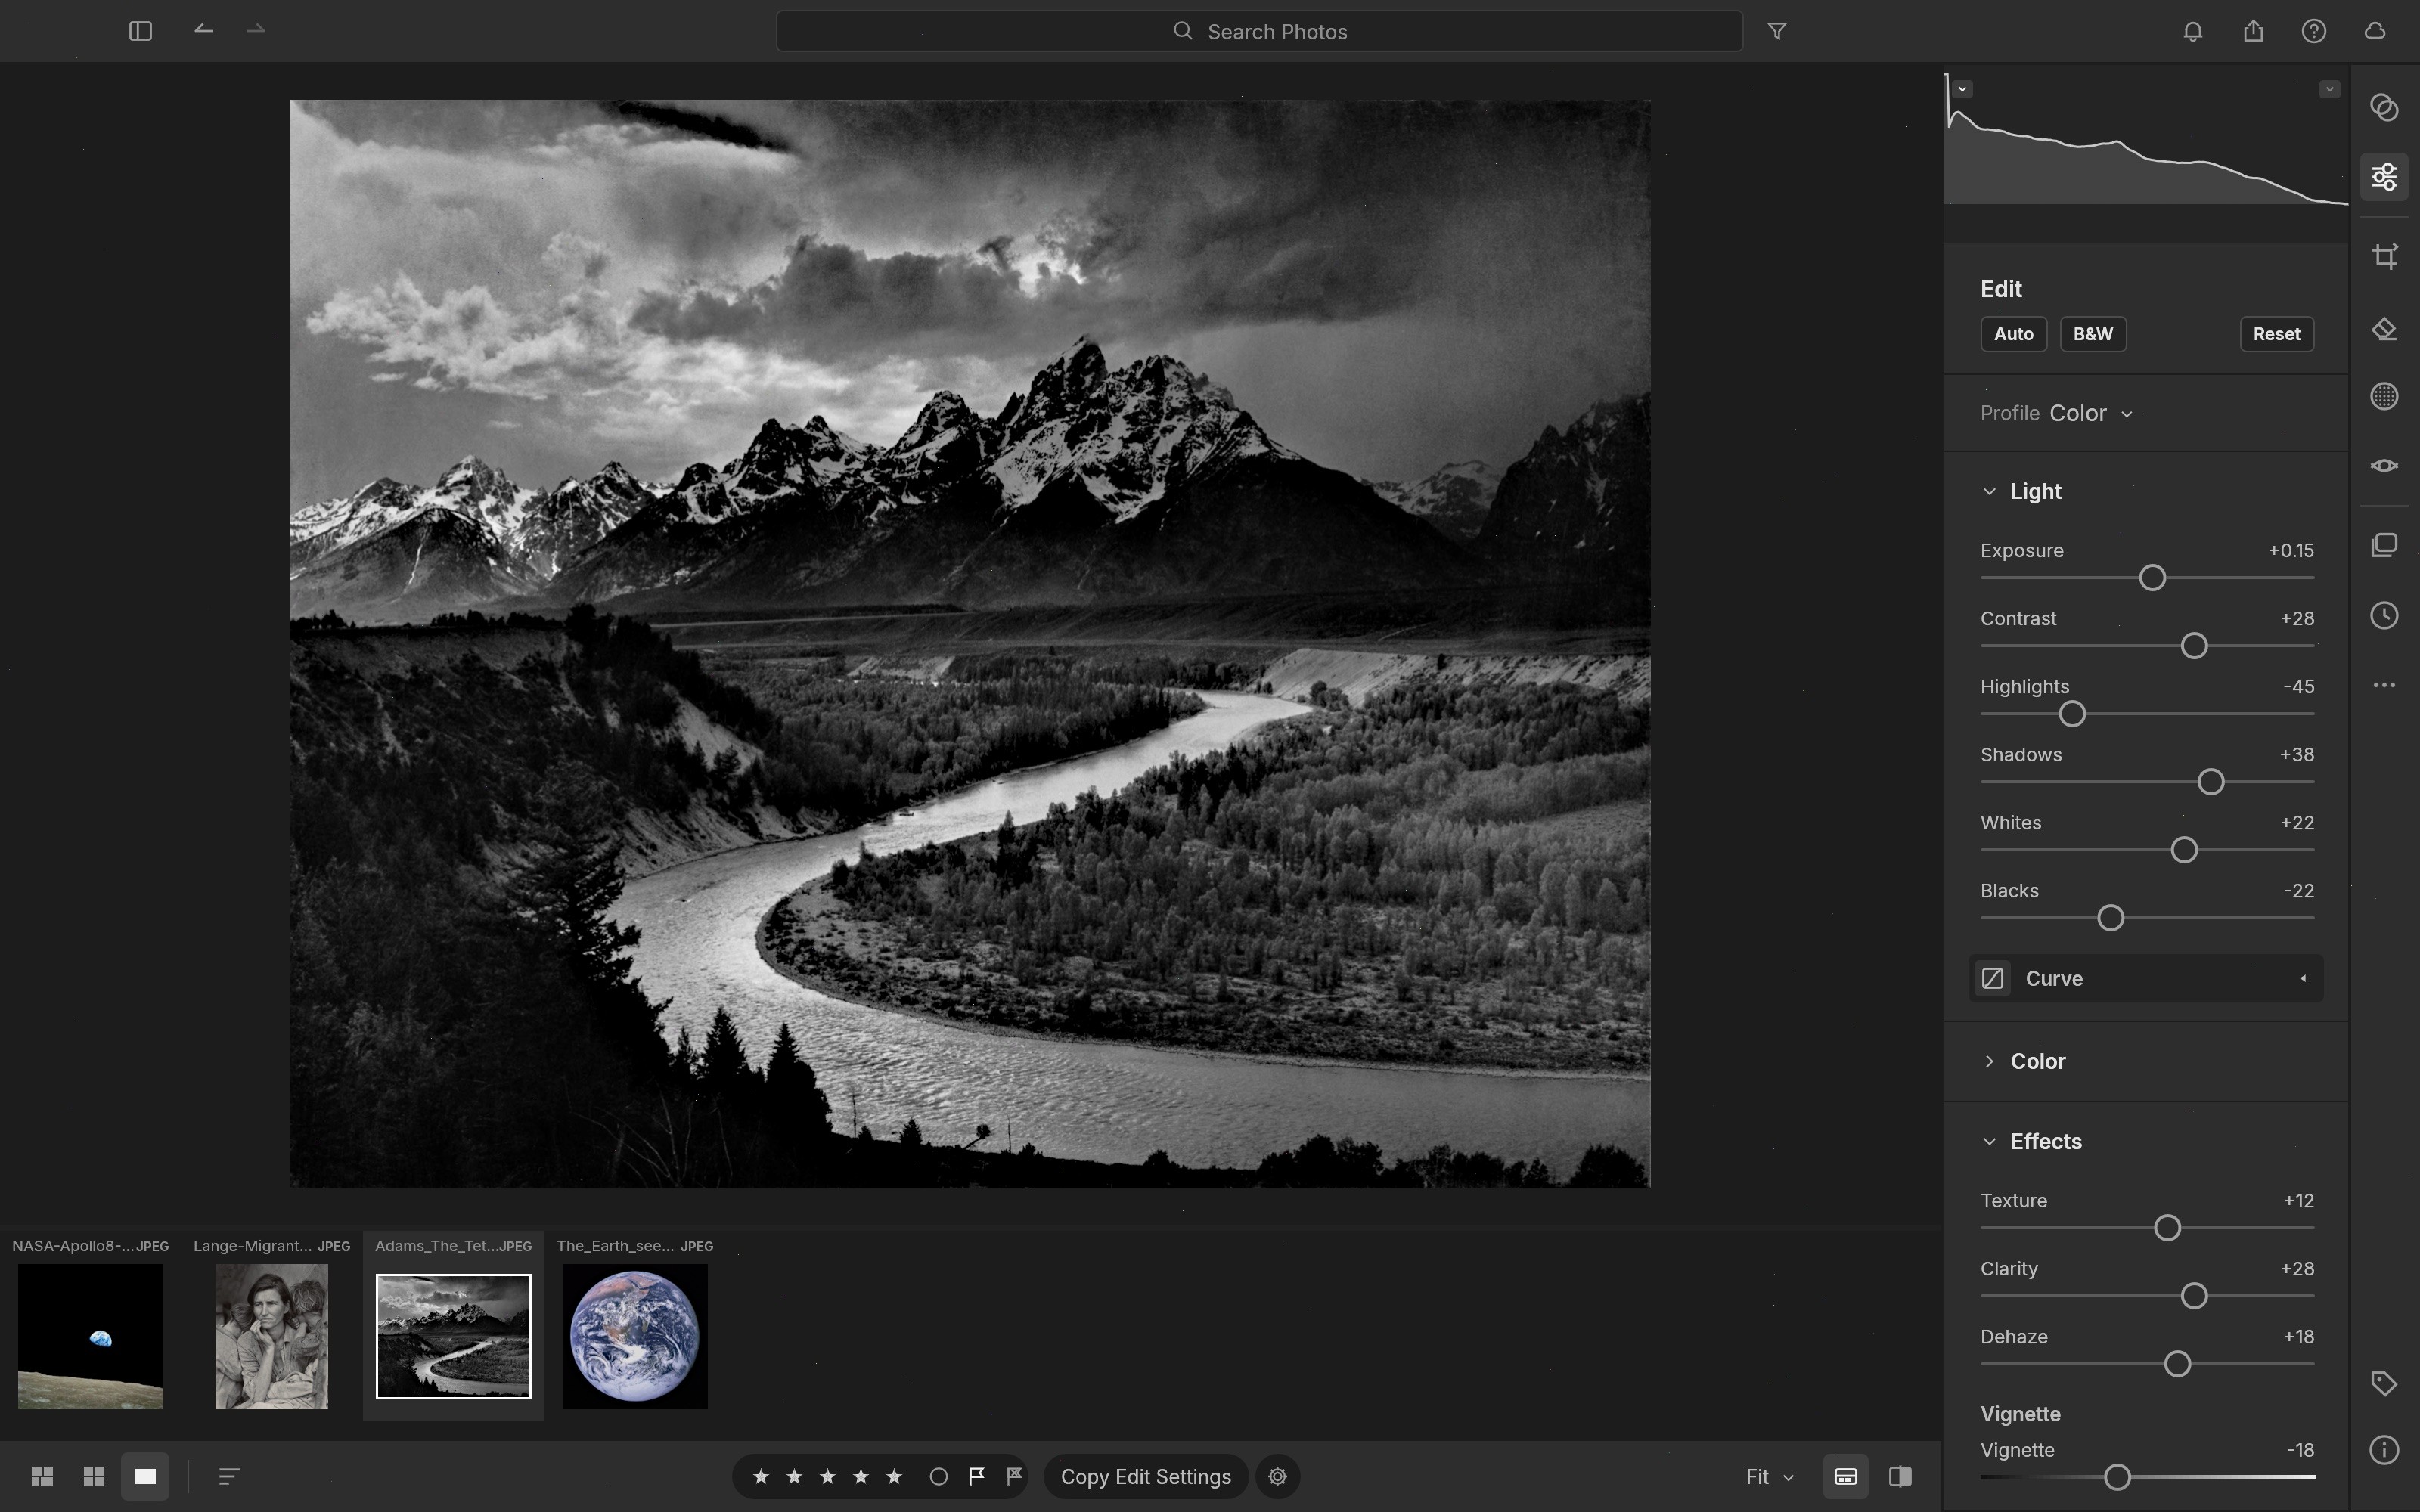
Task: Open the Keywords tag icon
Action: click(2384, 1383)
